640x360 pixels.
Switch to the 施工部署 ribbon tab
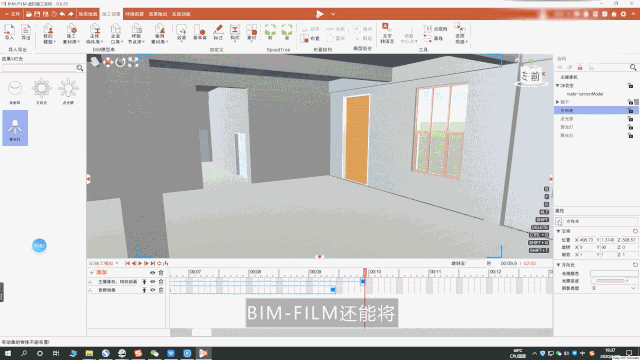tap(111, 14)
